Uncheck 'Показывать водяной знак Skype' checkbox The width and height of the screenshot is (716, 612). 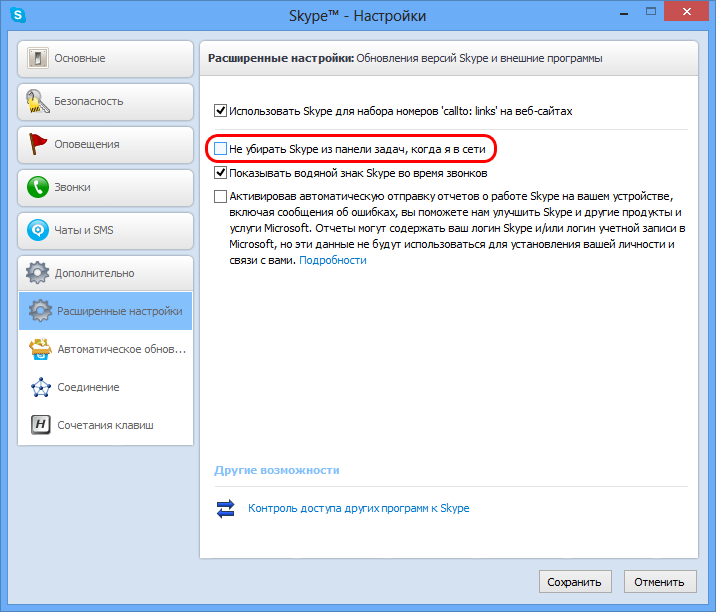pos(221,173)
